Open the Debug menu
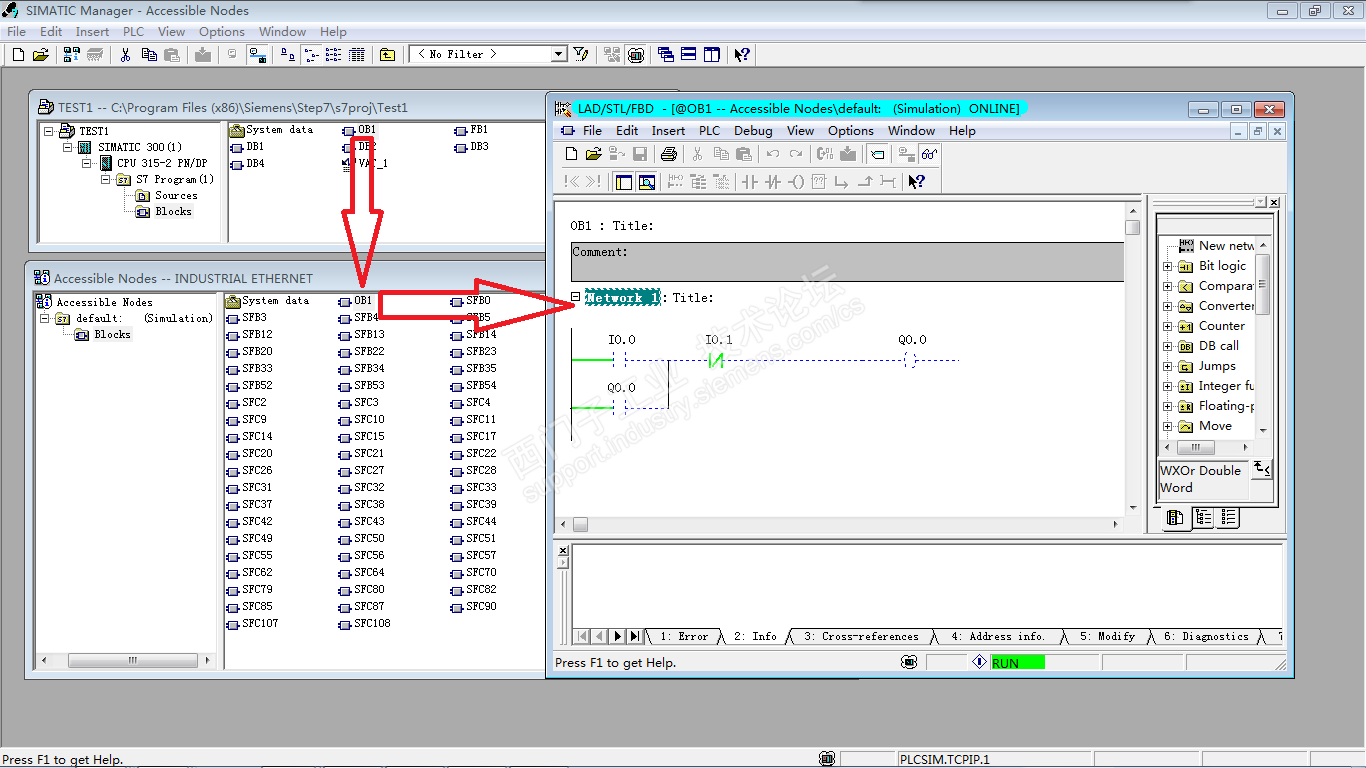1366x768 pixels. 752,131
